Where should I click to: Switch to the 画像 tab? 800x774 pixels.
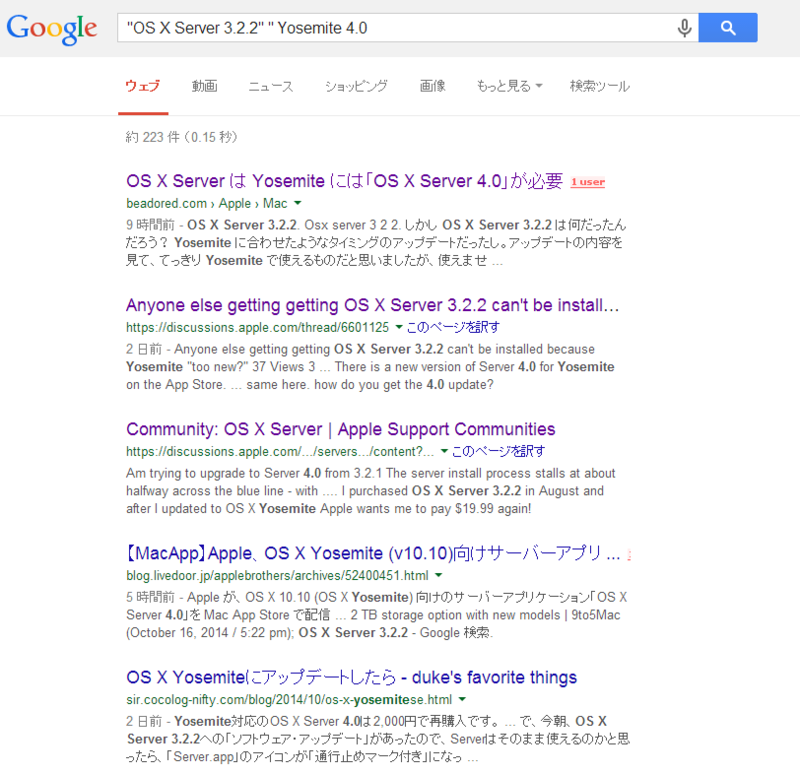point(432,86)
